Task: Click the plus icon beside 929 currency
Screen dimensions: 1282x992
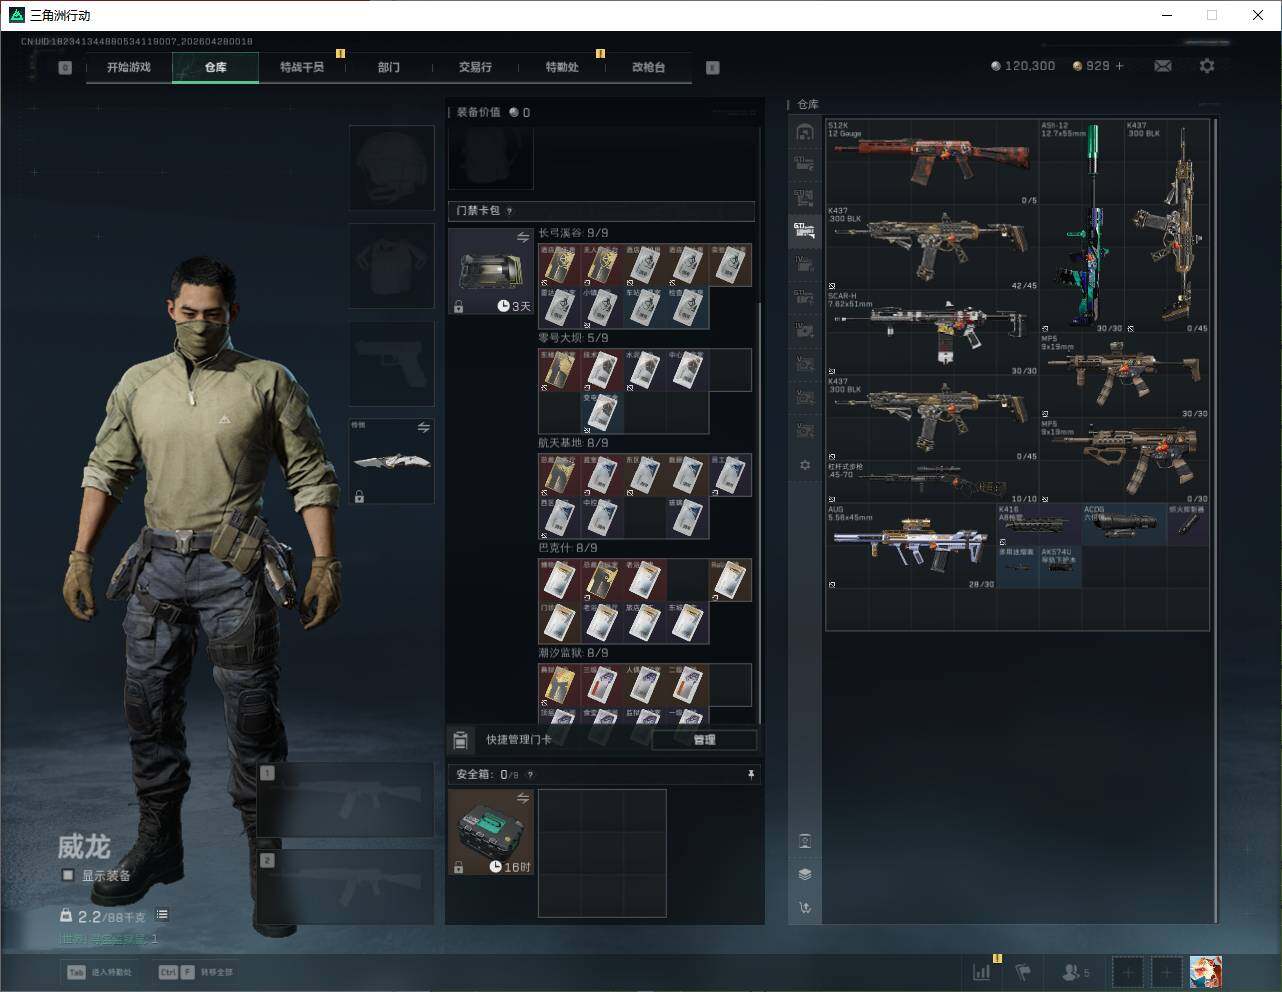Action: [1119, 66]
